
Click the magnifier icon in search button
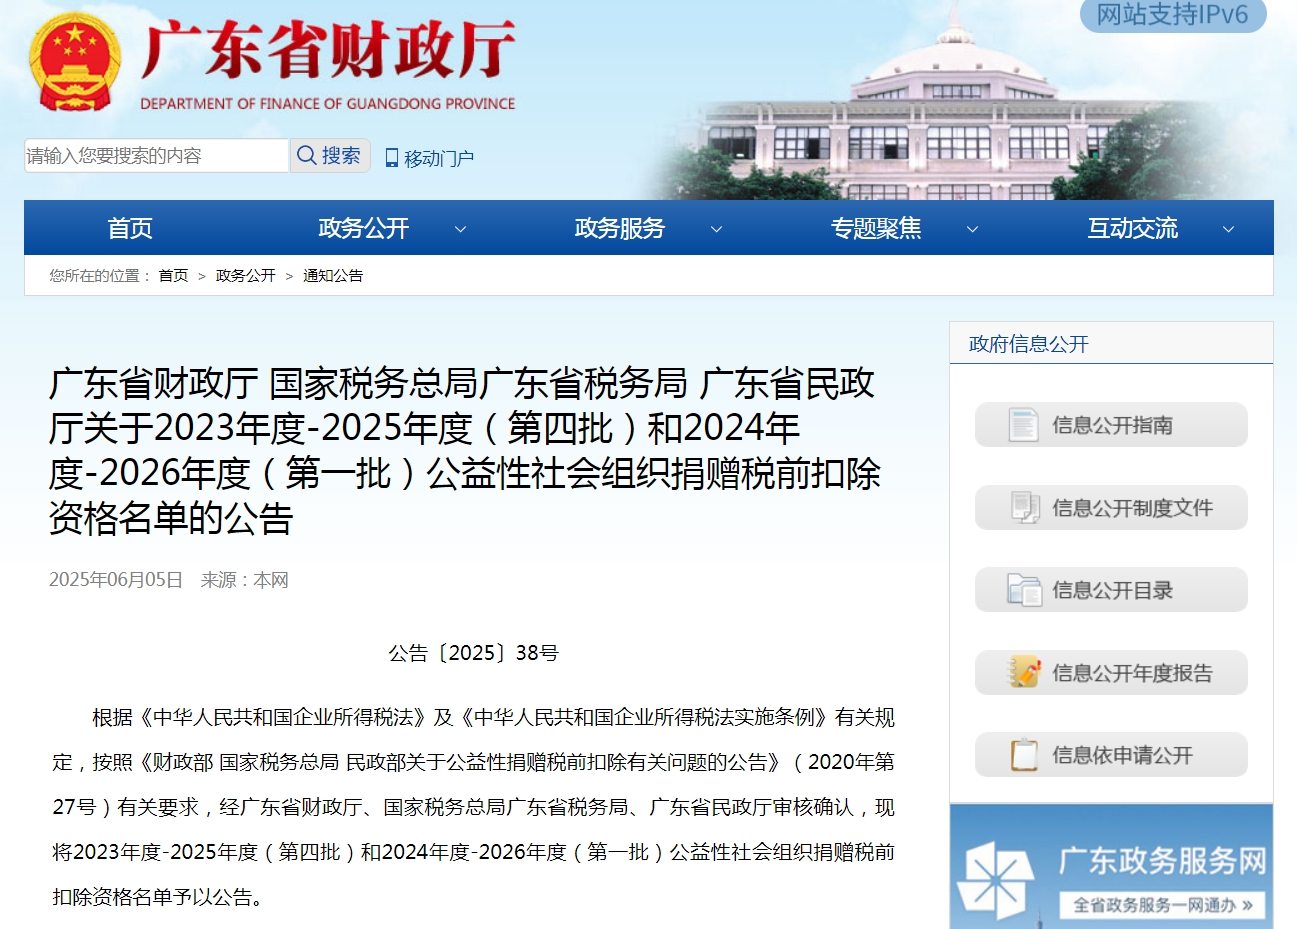pyautogui.click(x=306, y=156)
